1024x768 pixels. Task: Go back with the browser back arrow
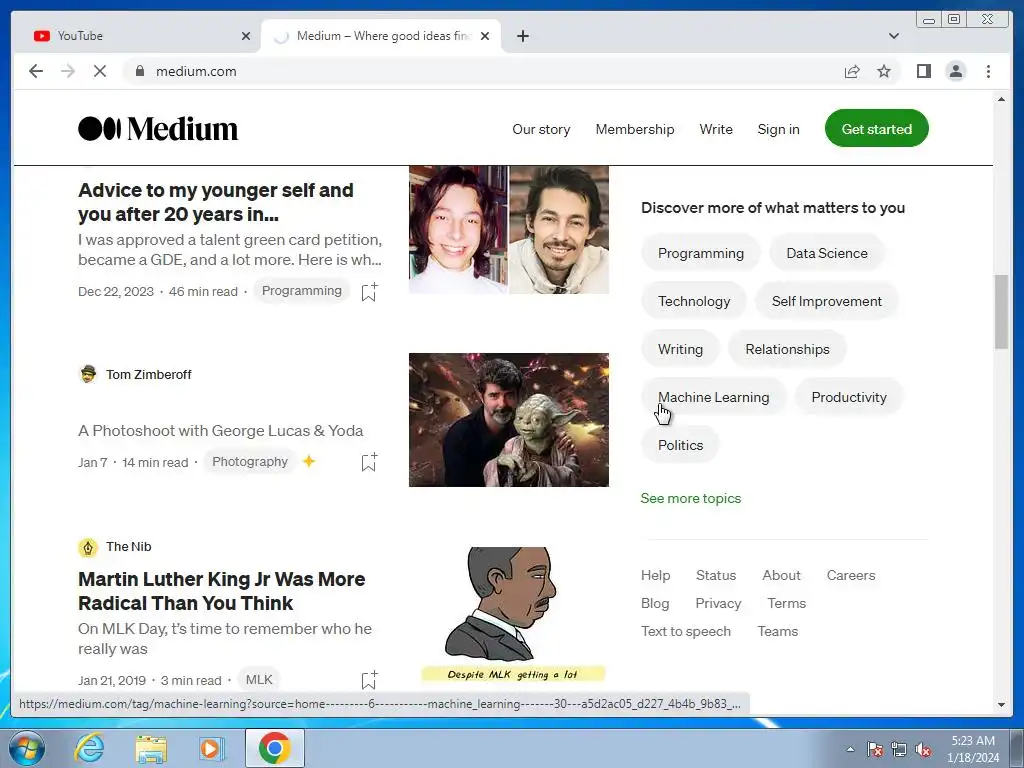coord(36,71)
